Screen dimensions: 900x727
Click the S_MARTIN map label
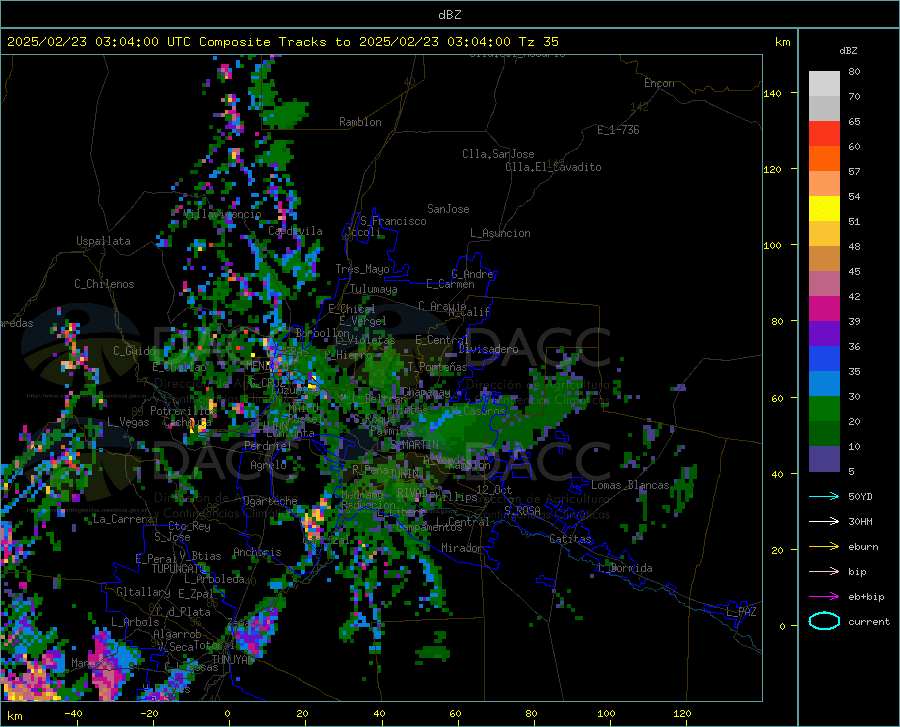pos(414,445)
